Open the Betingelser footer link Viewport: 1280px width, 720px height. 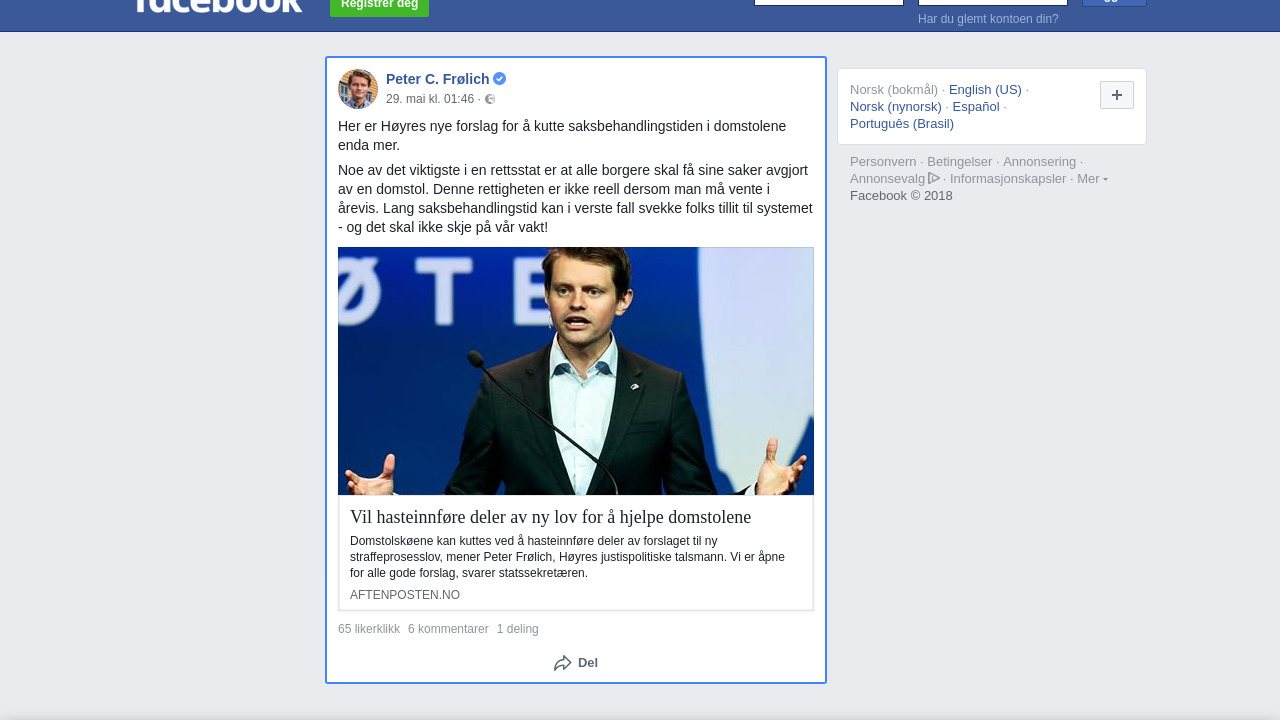(960, 162)
